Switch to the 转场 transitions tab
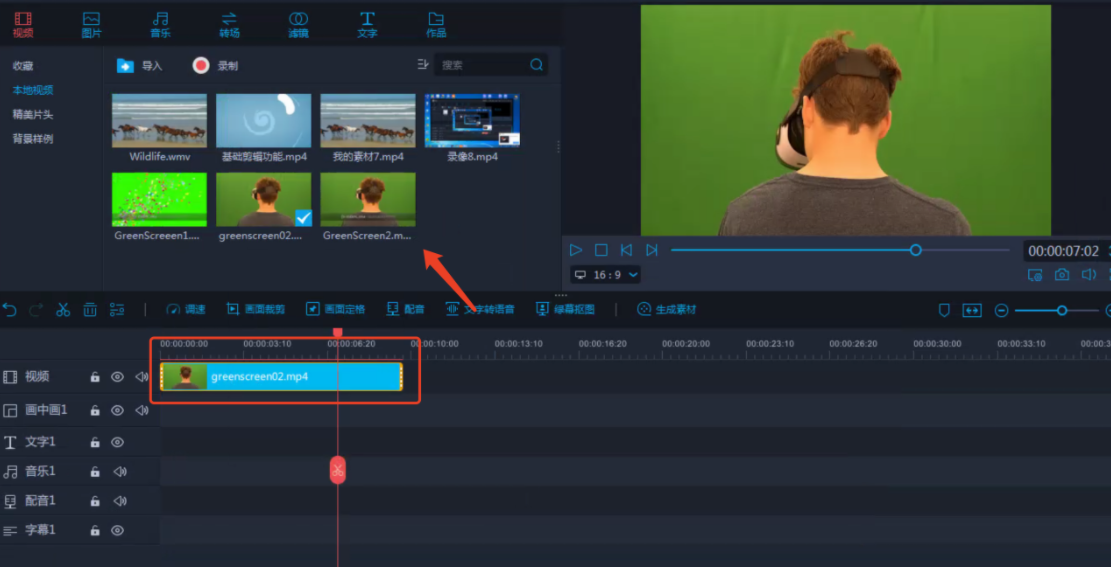 229,24
